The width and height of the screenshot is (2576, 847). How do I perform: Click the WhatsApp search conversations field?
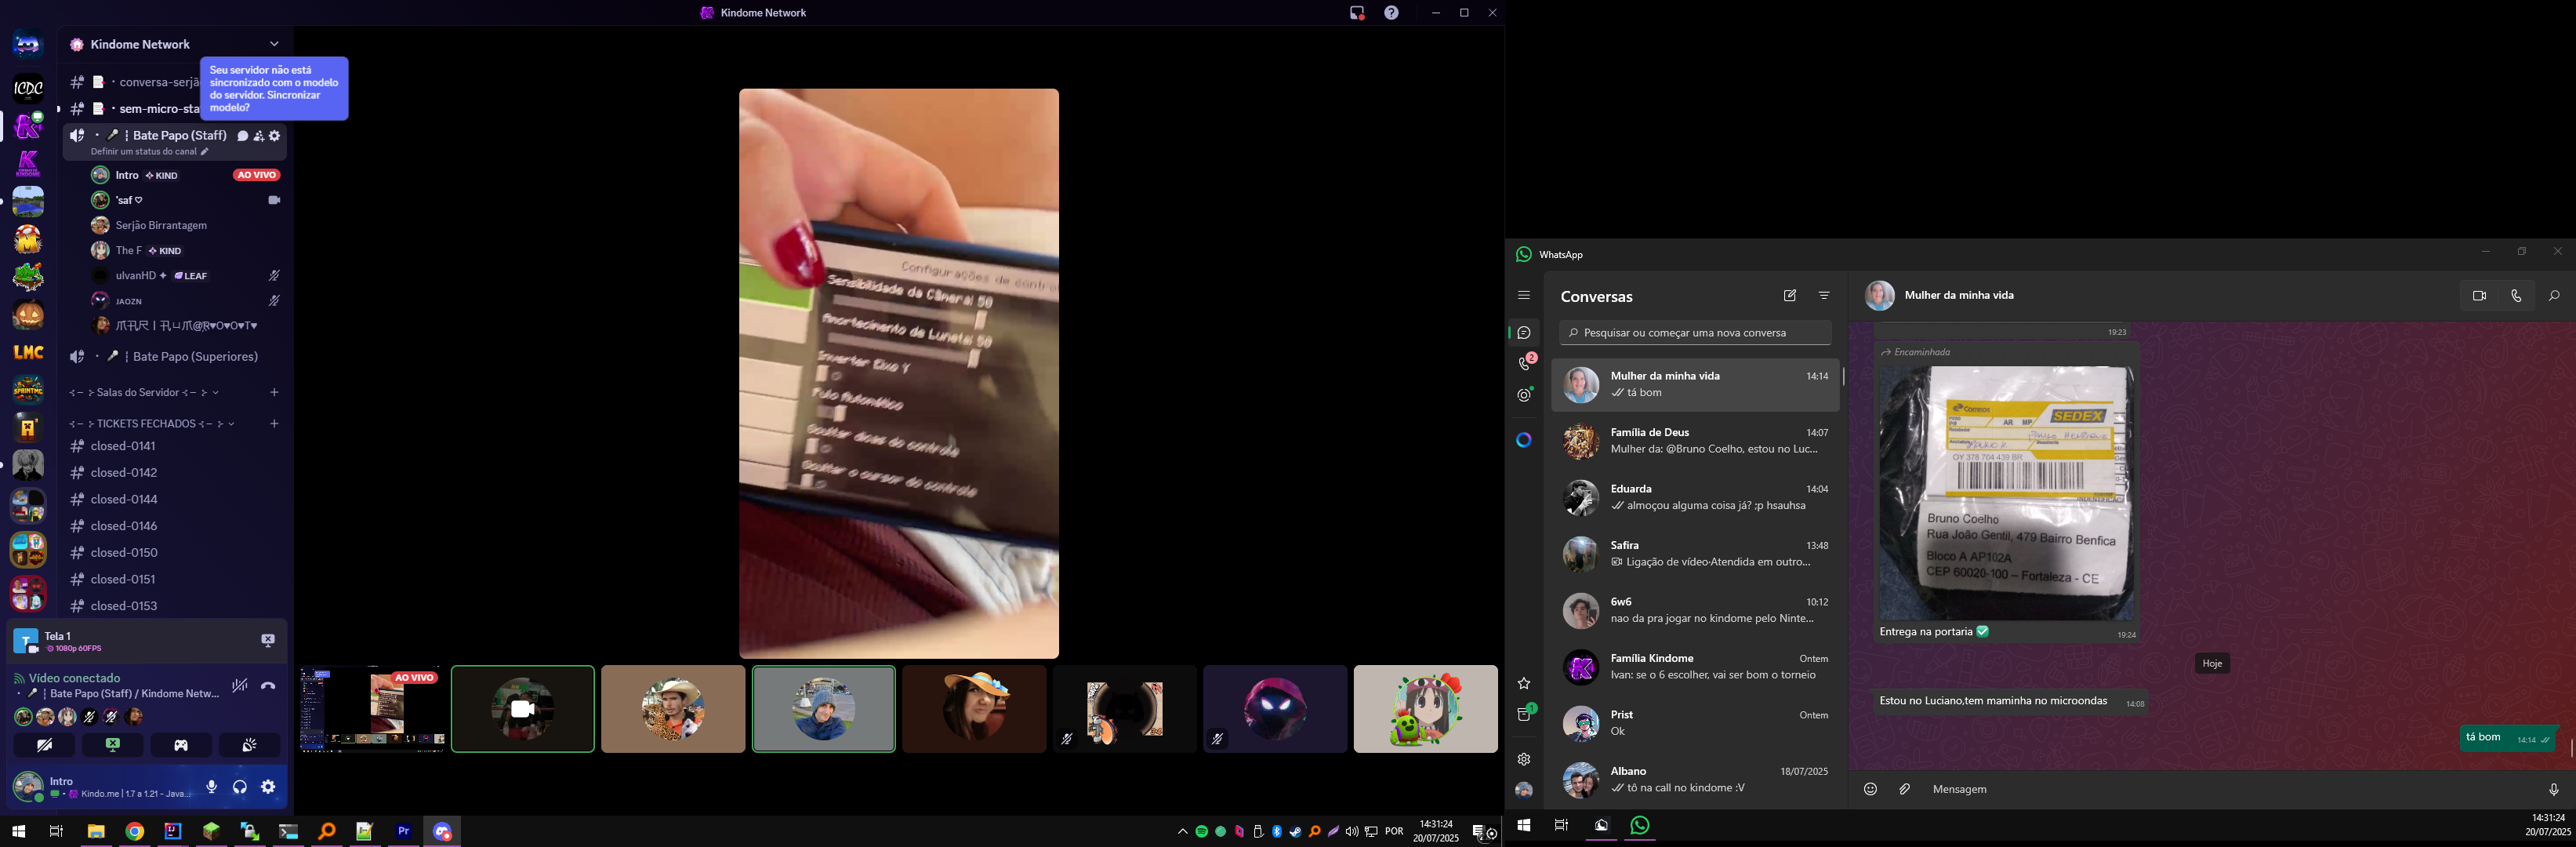point(1695,333)
